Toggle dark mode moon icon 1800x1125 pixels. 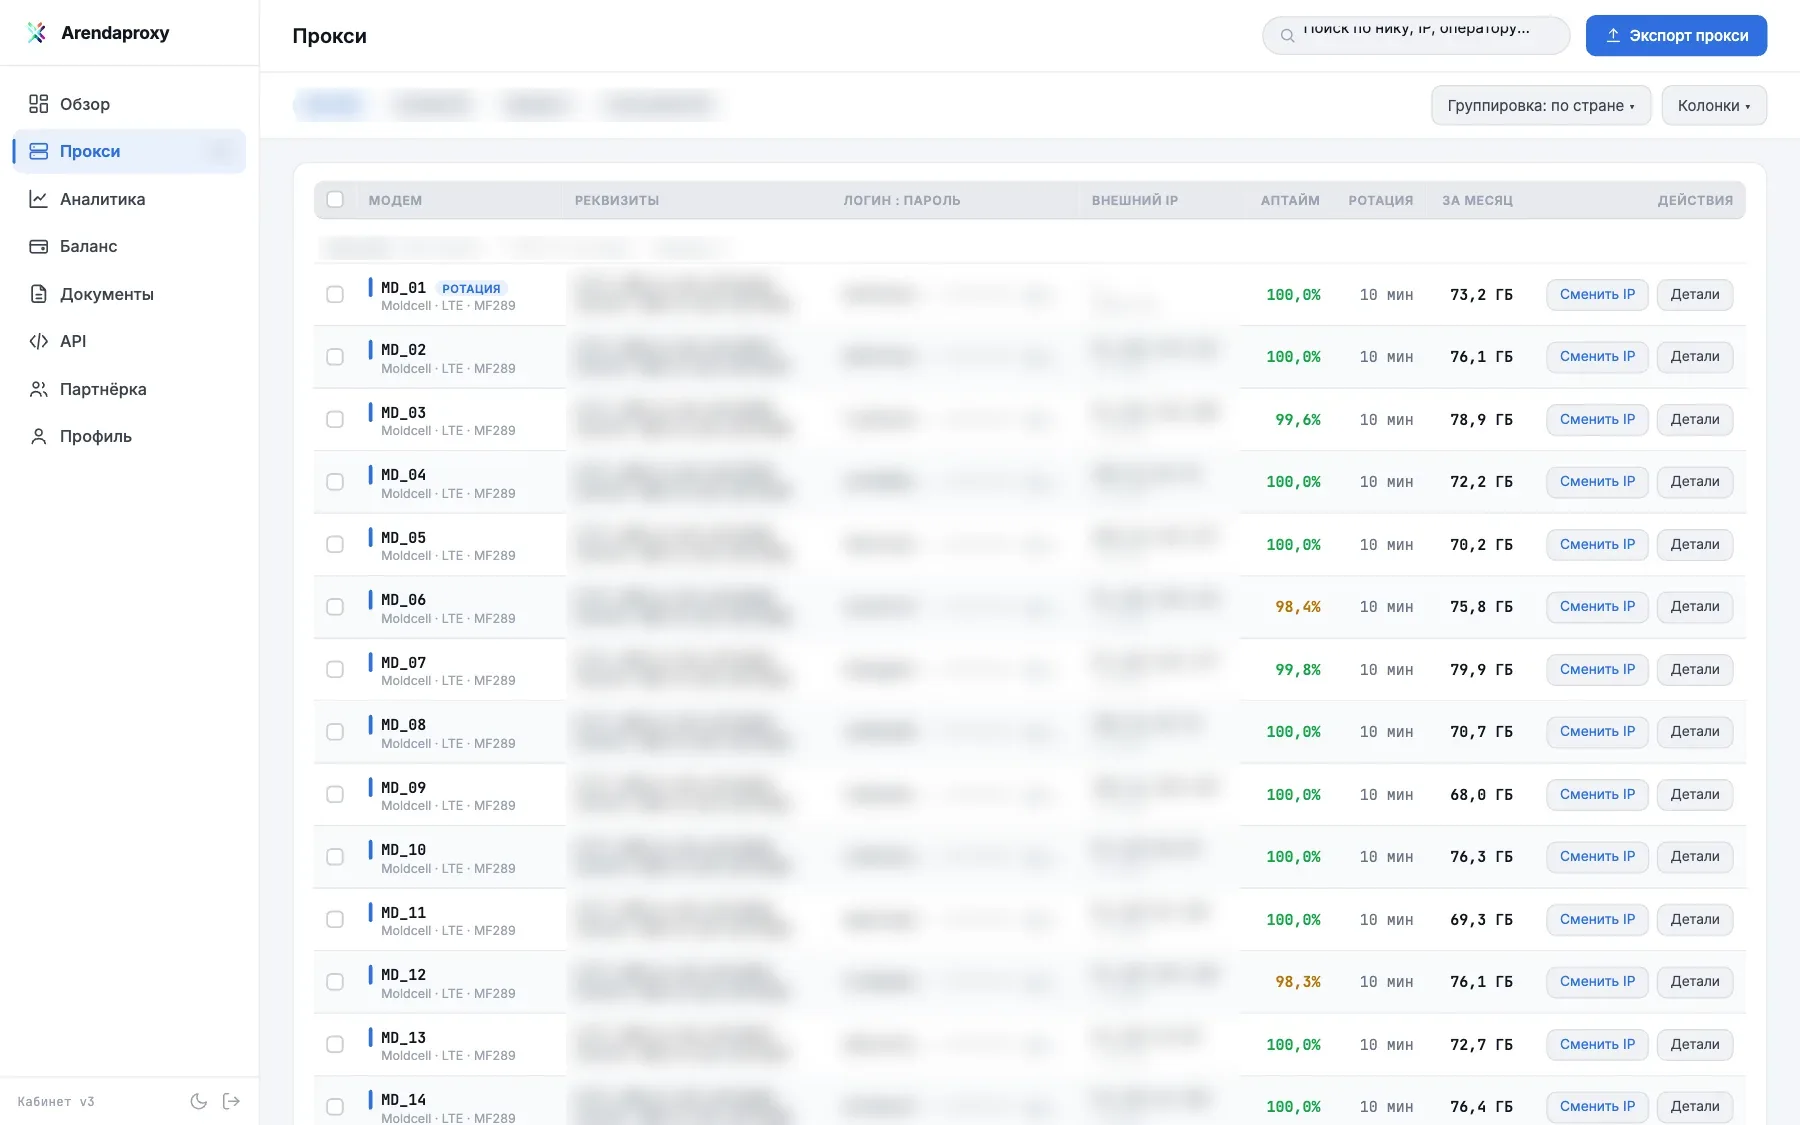(x=199, y=1101)
